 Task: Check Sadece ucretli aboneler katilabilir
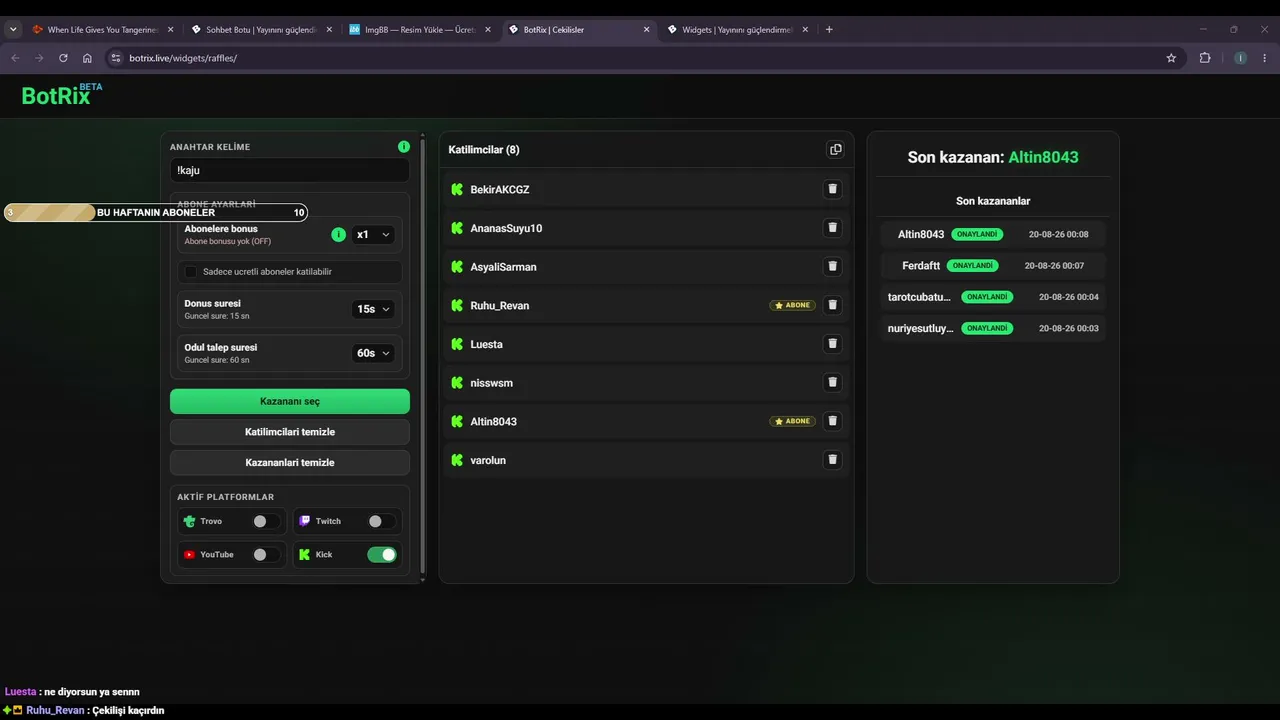(191, 271)
